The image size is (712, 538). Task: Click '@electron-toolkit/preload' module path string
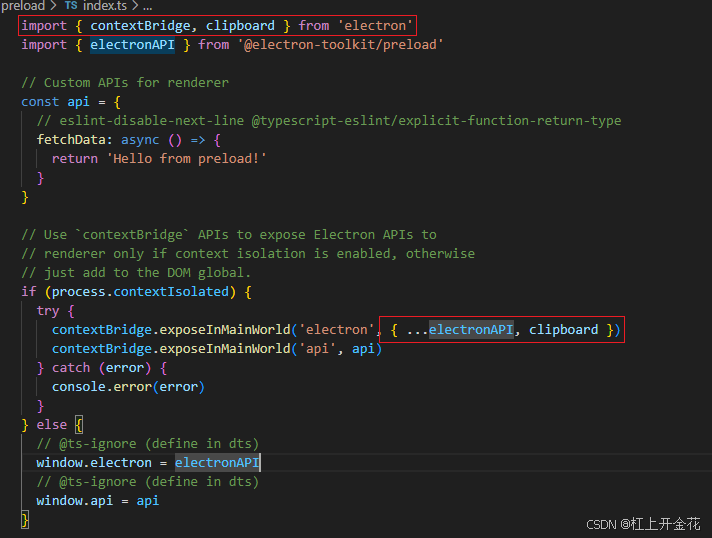(340, 44)
